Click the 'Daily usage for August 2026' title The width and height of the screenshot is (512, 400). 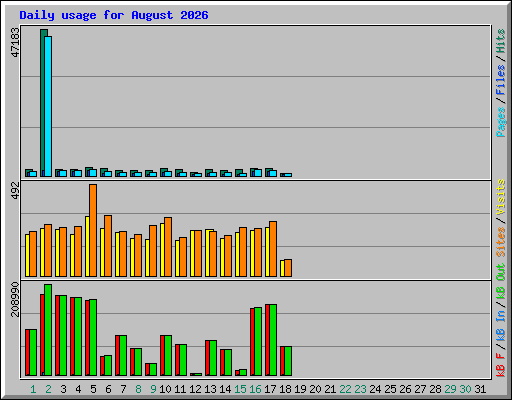click(x=114, y=15)
